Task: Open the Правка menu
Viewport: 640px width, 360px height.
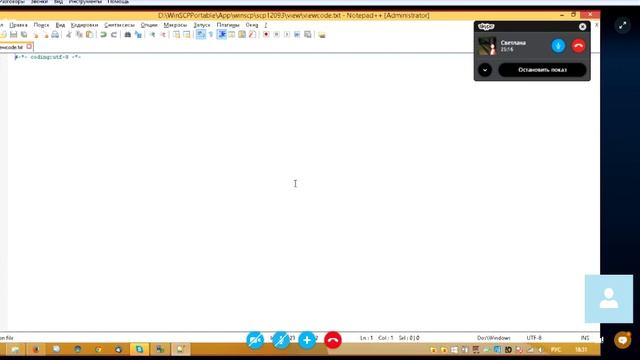Action: click(18, 25)
